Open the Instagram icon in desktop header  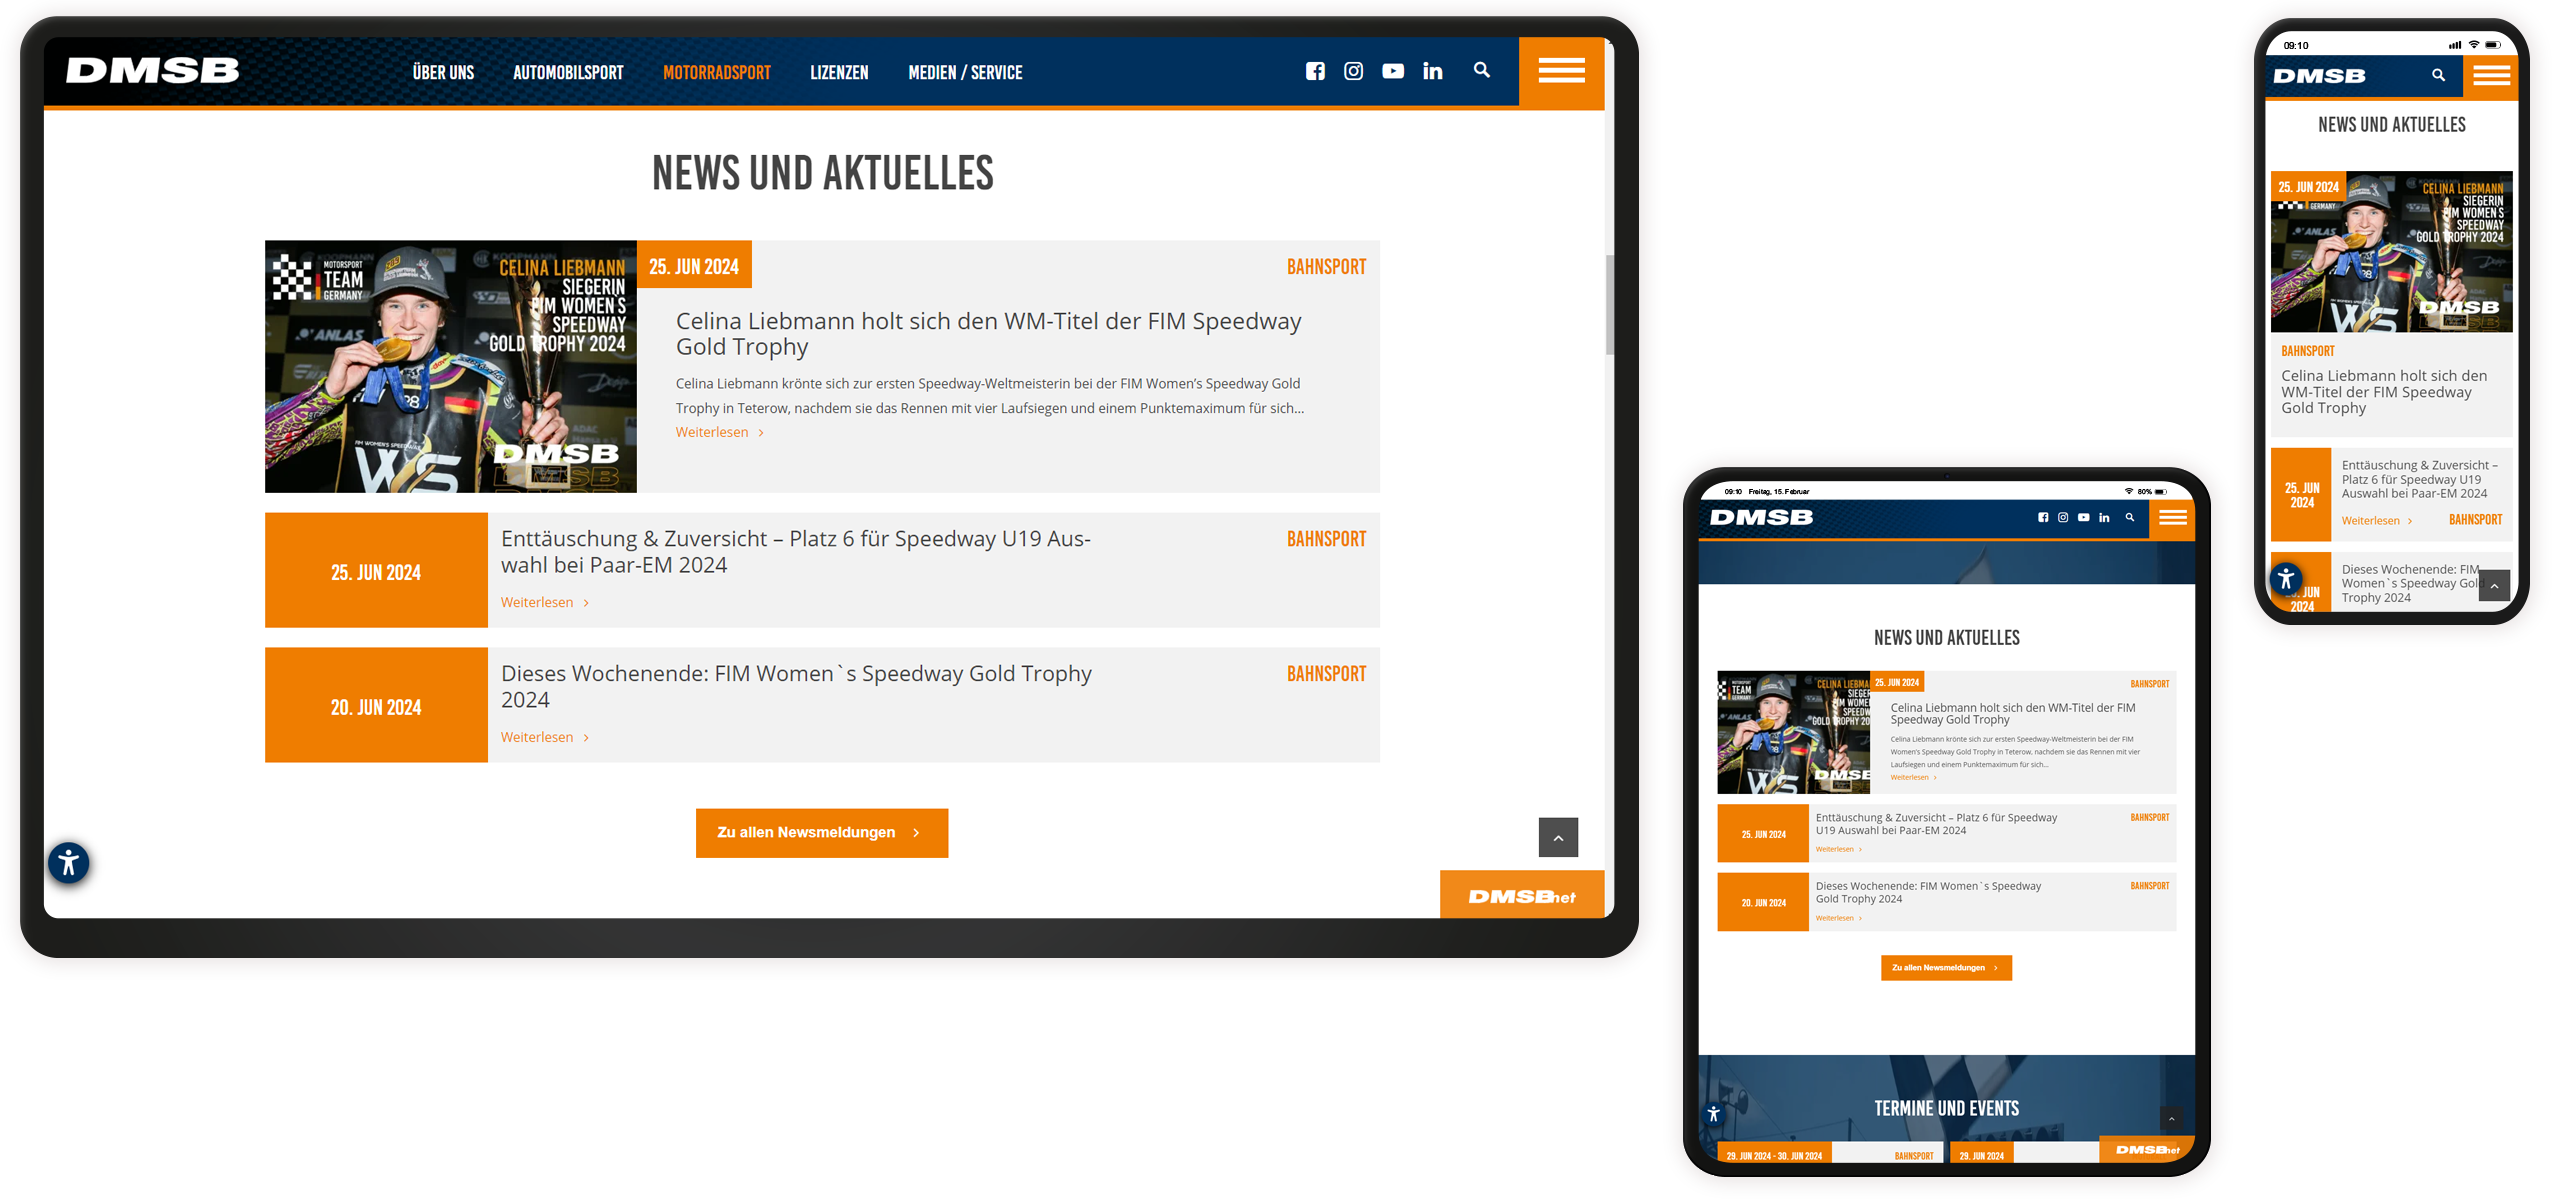tap(1353, 71)
